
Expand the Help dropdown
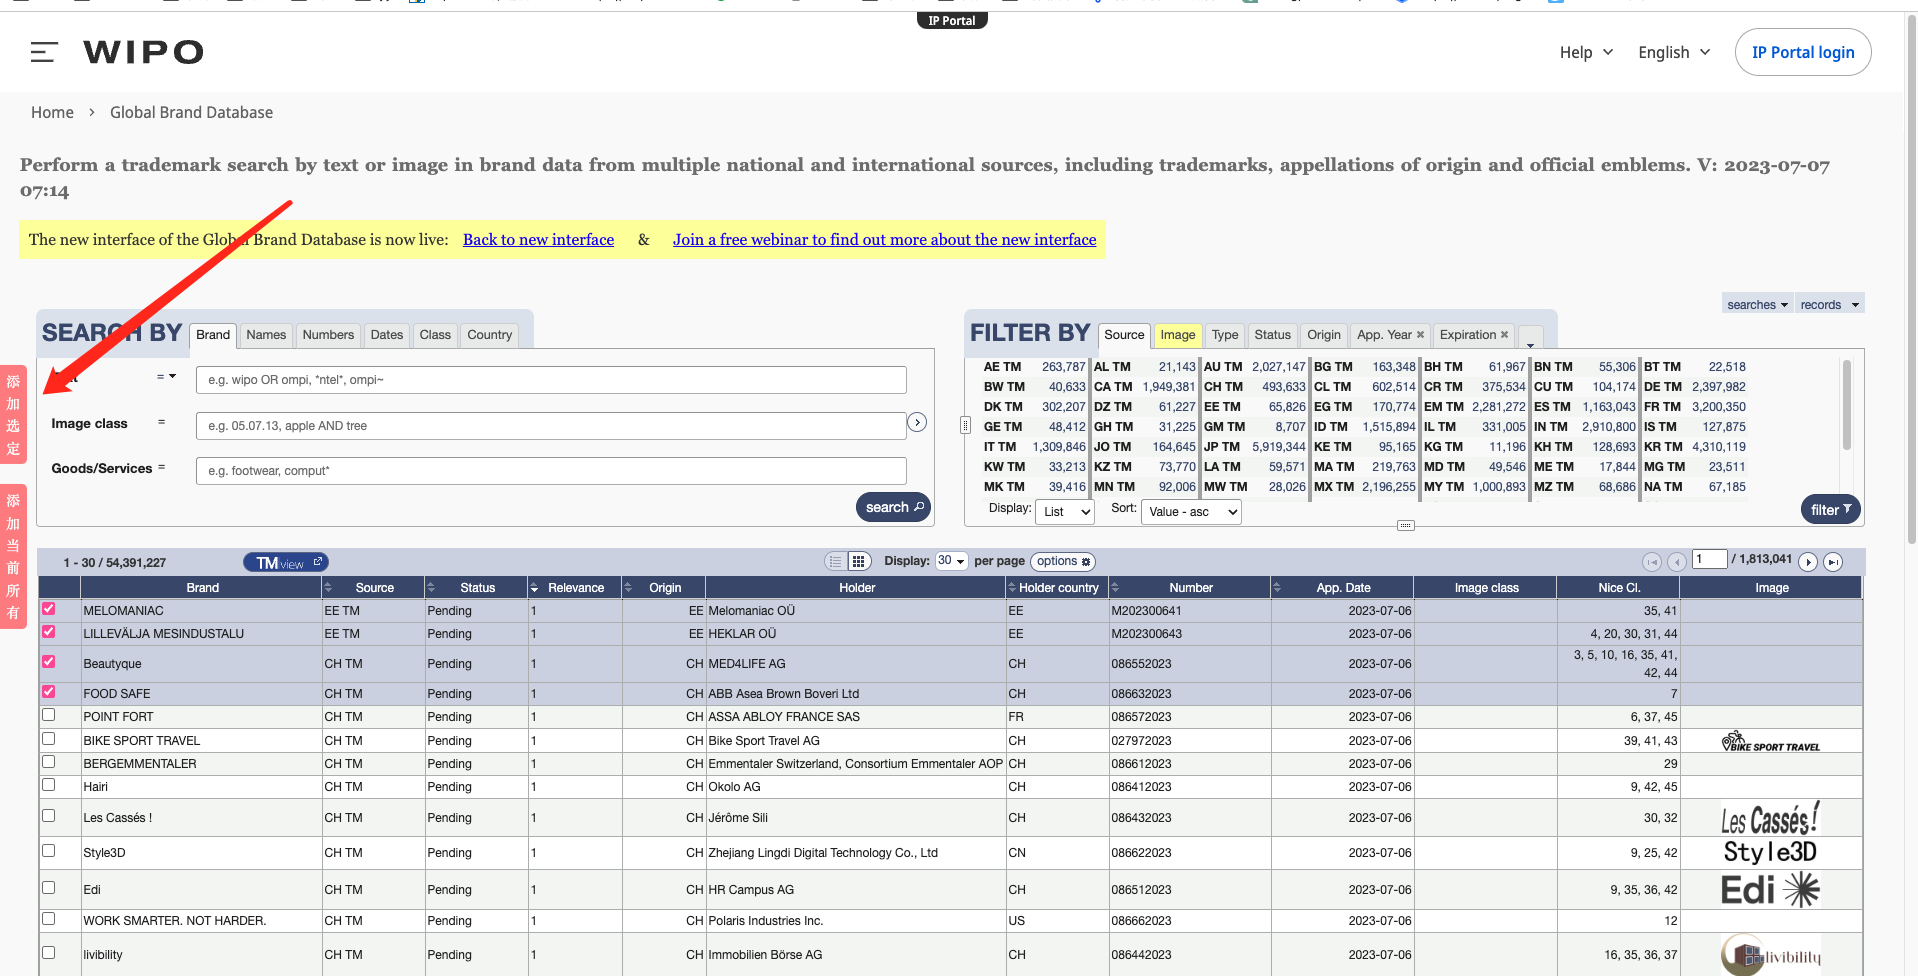pos(1586,52)
